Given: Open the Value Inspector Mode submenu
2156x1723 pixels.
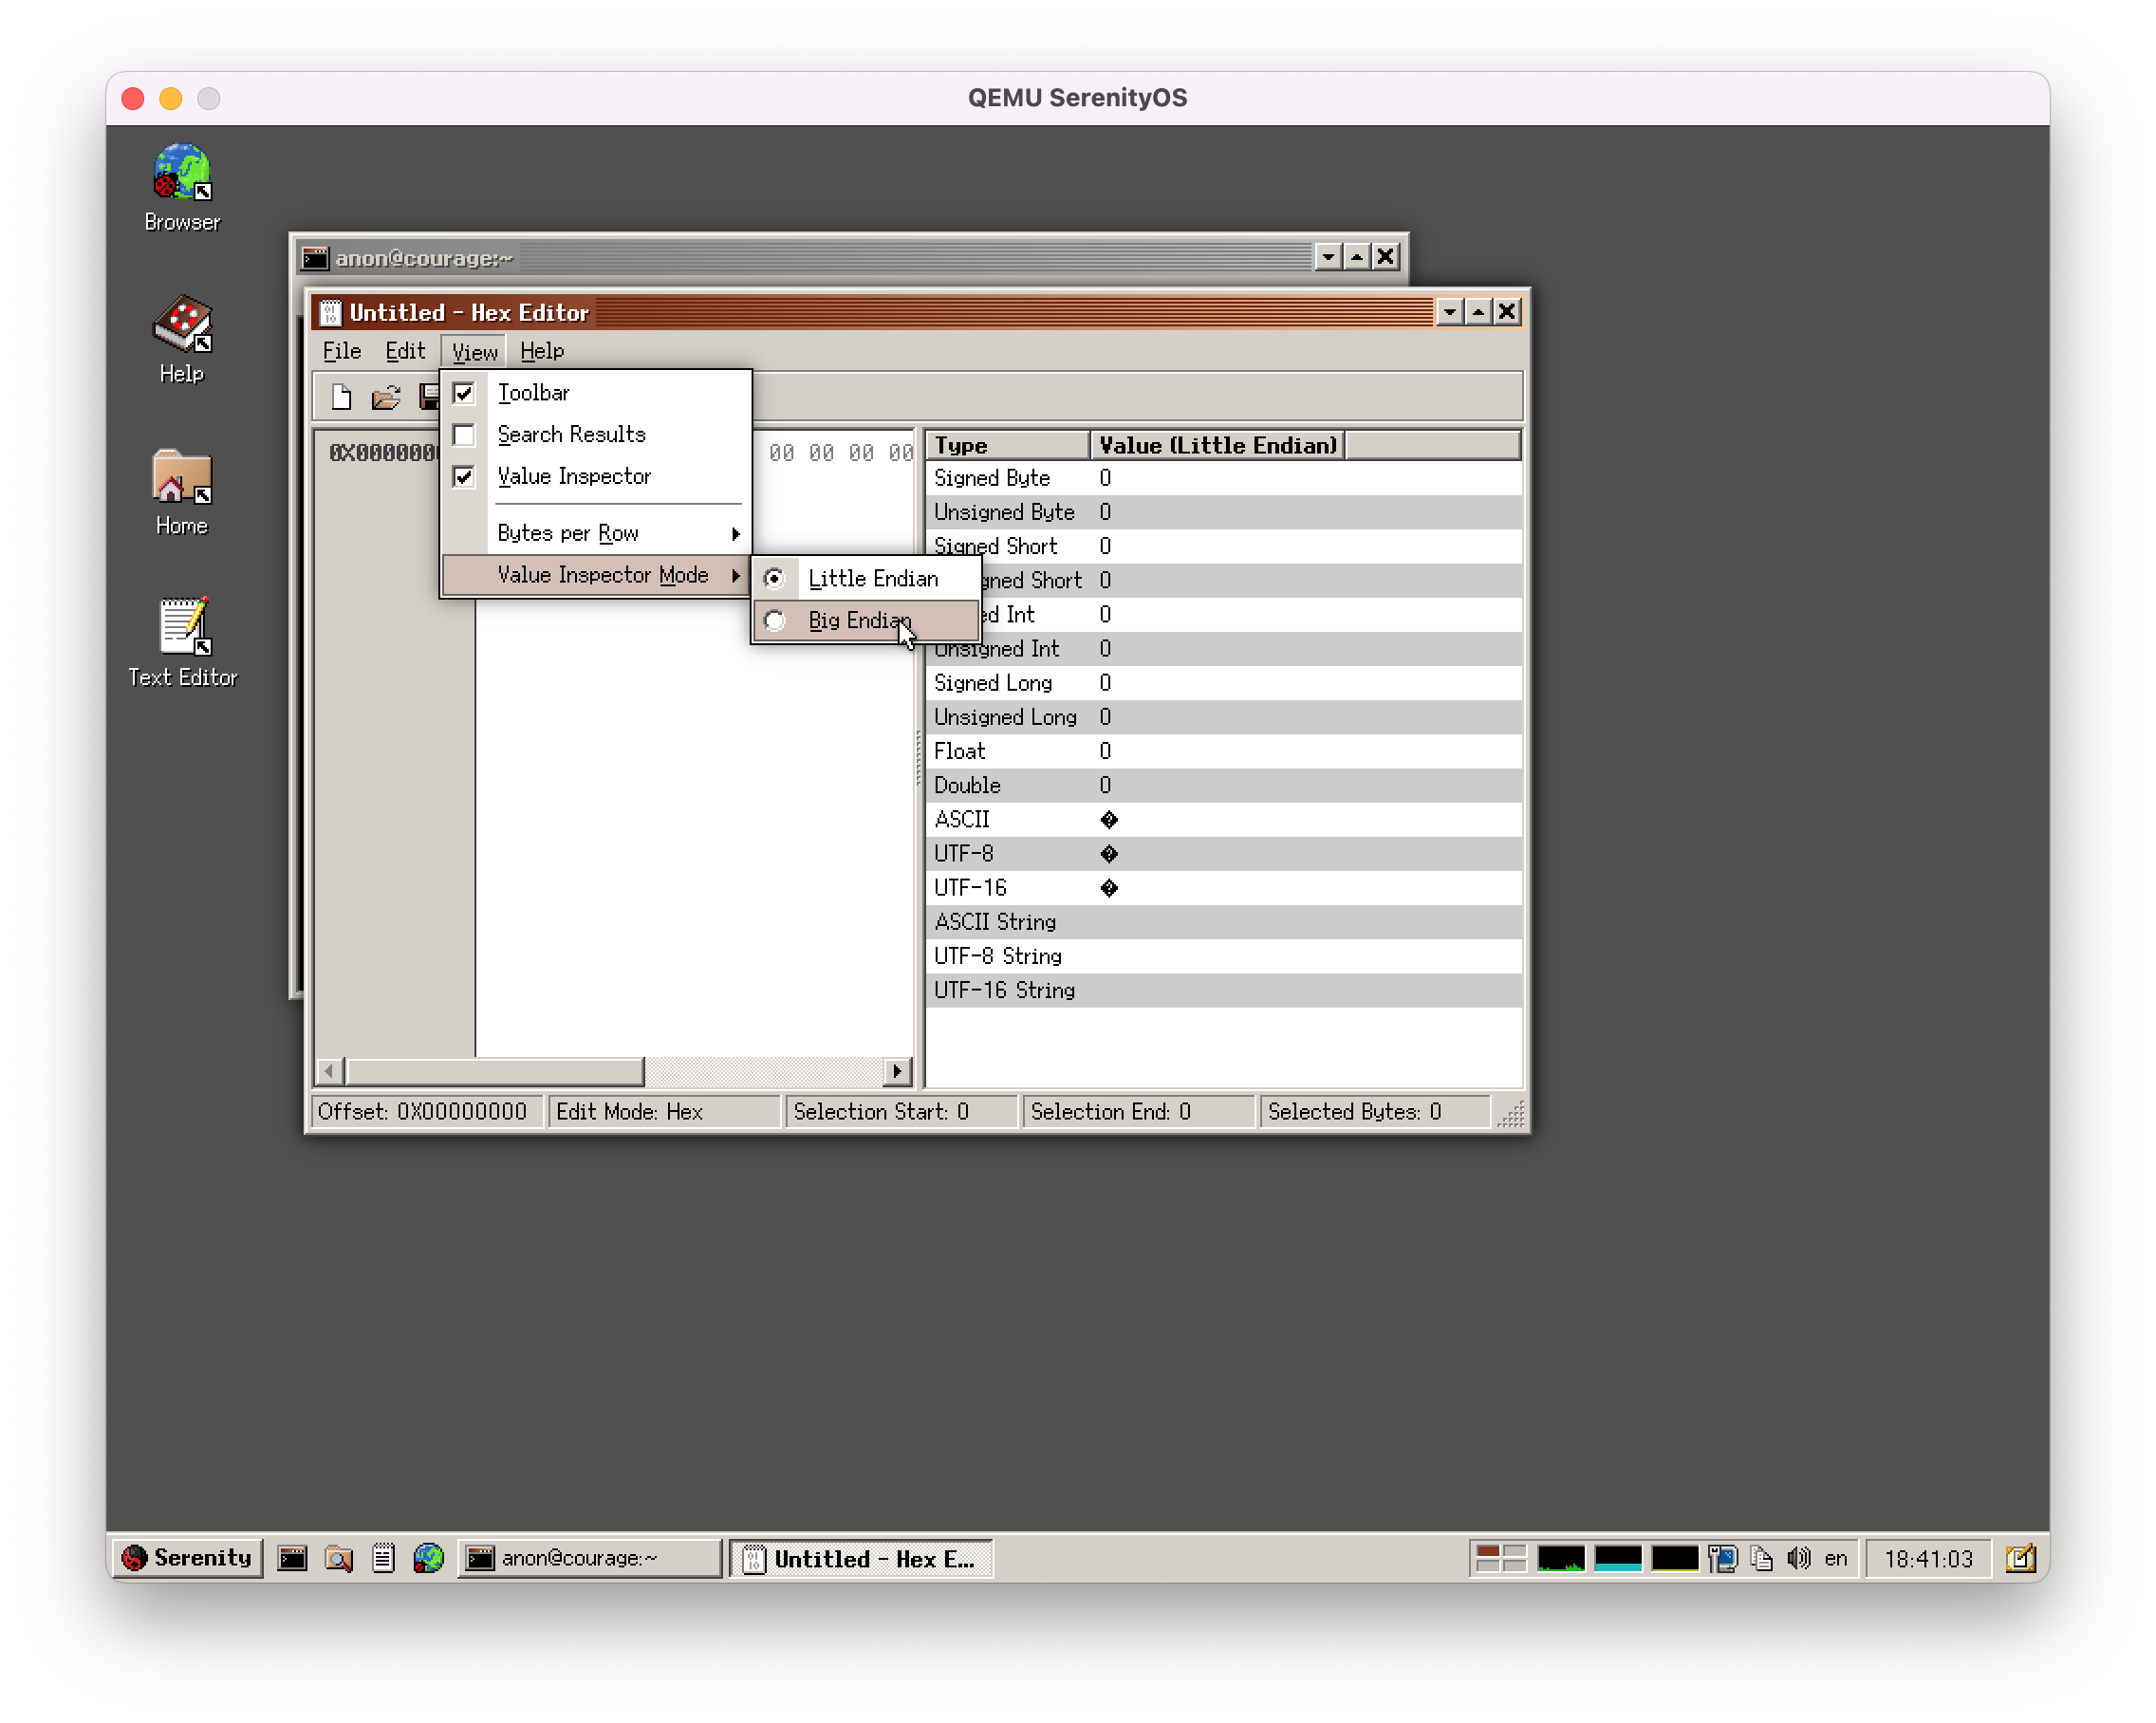Looking at the screenshot, I should pyautogui.click(x=605, y=574).
